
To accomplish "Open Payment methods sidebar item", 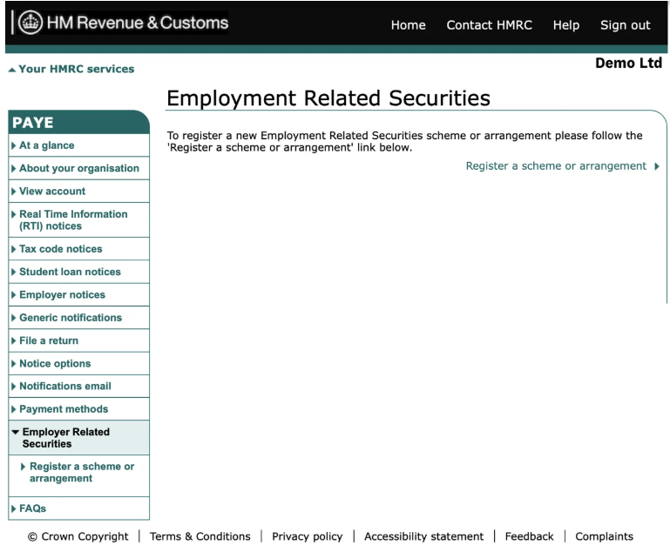I will point(63,409).
